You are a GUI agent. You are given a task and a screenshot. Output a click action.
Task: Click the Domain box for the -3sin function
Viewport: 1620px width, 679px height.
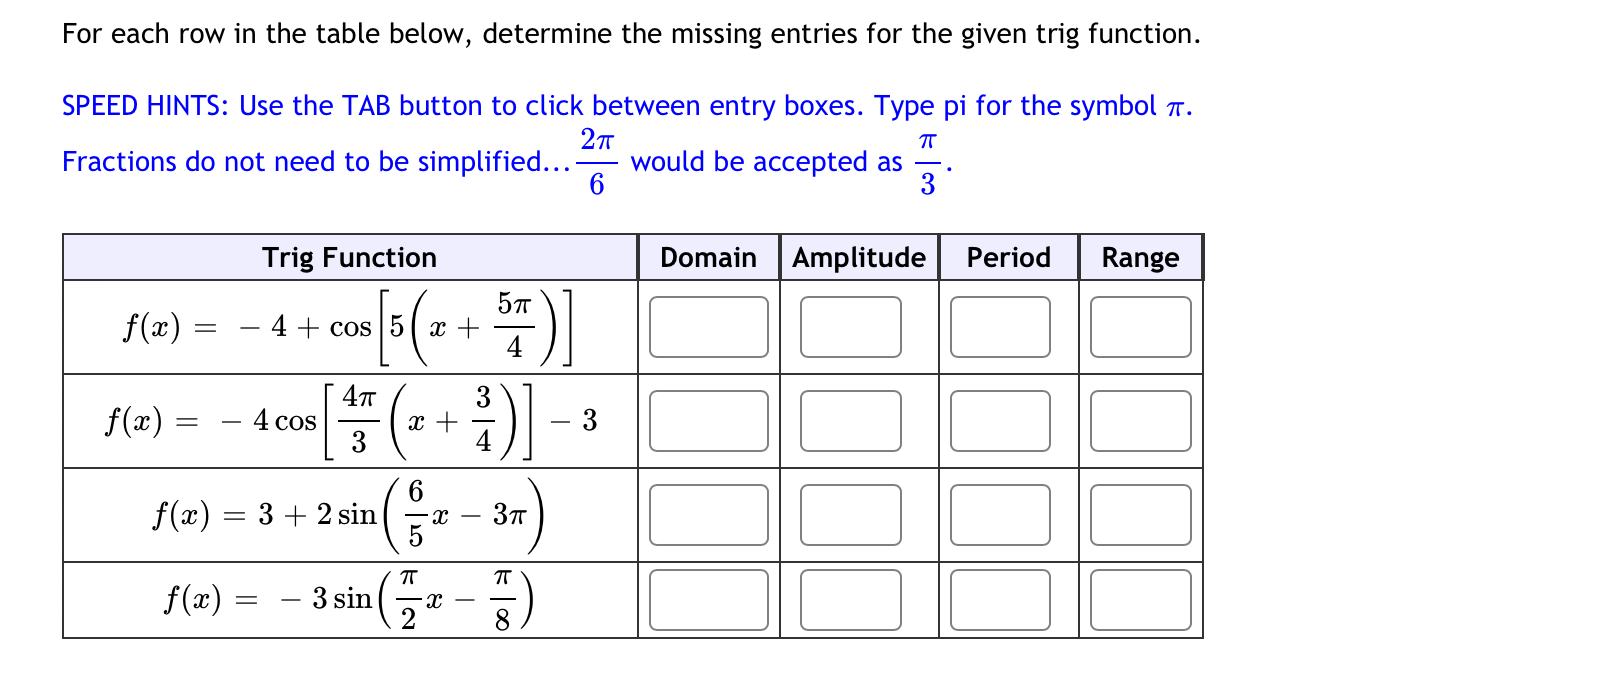coord(709,598)
